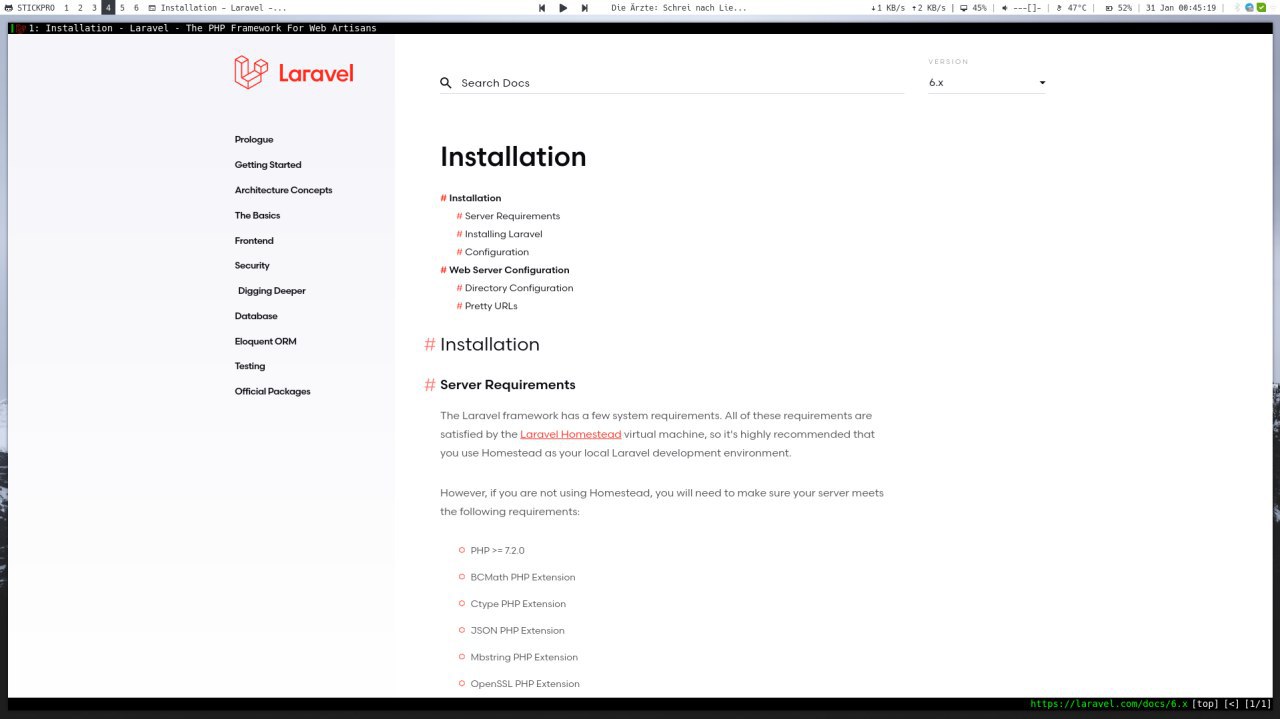Screen dimensions: 1280x719
Task: Click the now playing song title
Action: click(x=679, y=8)
